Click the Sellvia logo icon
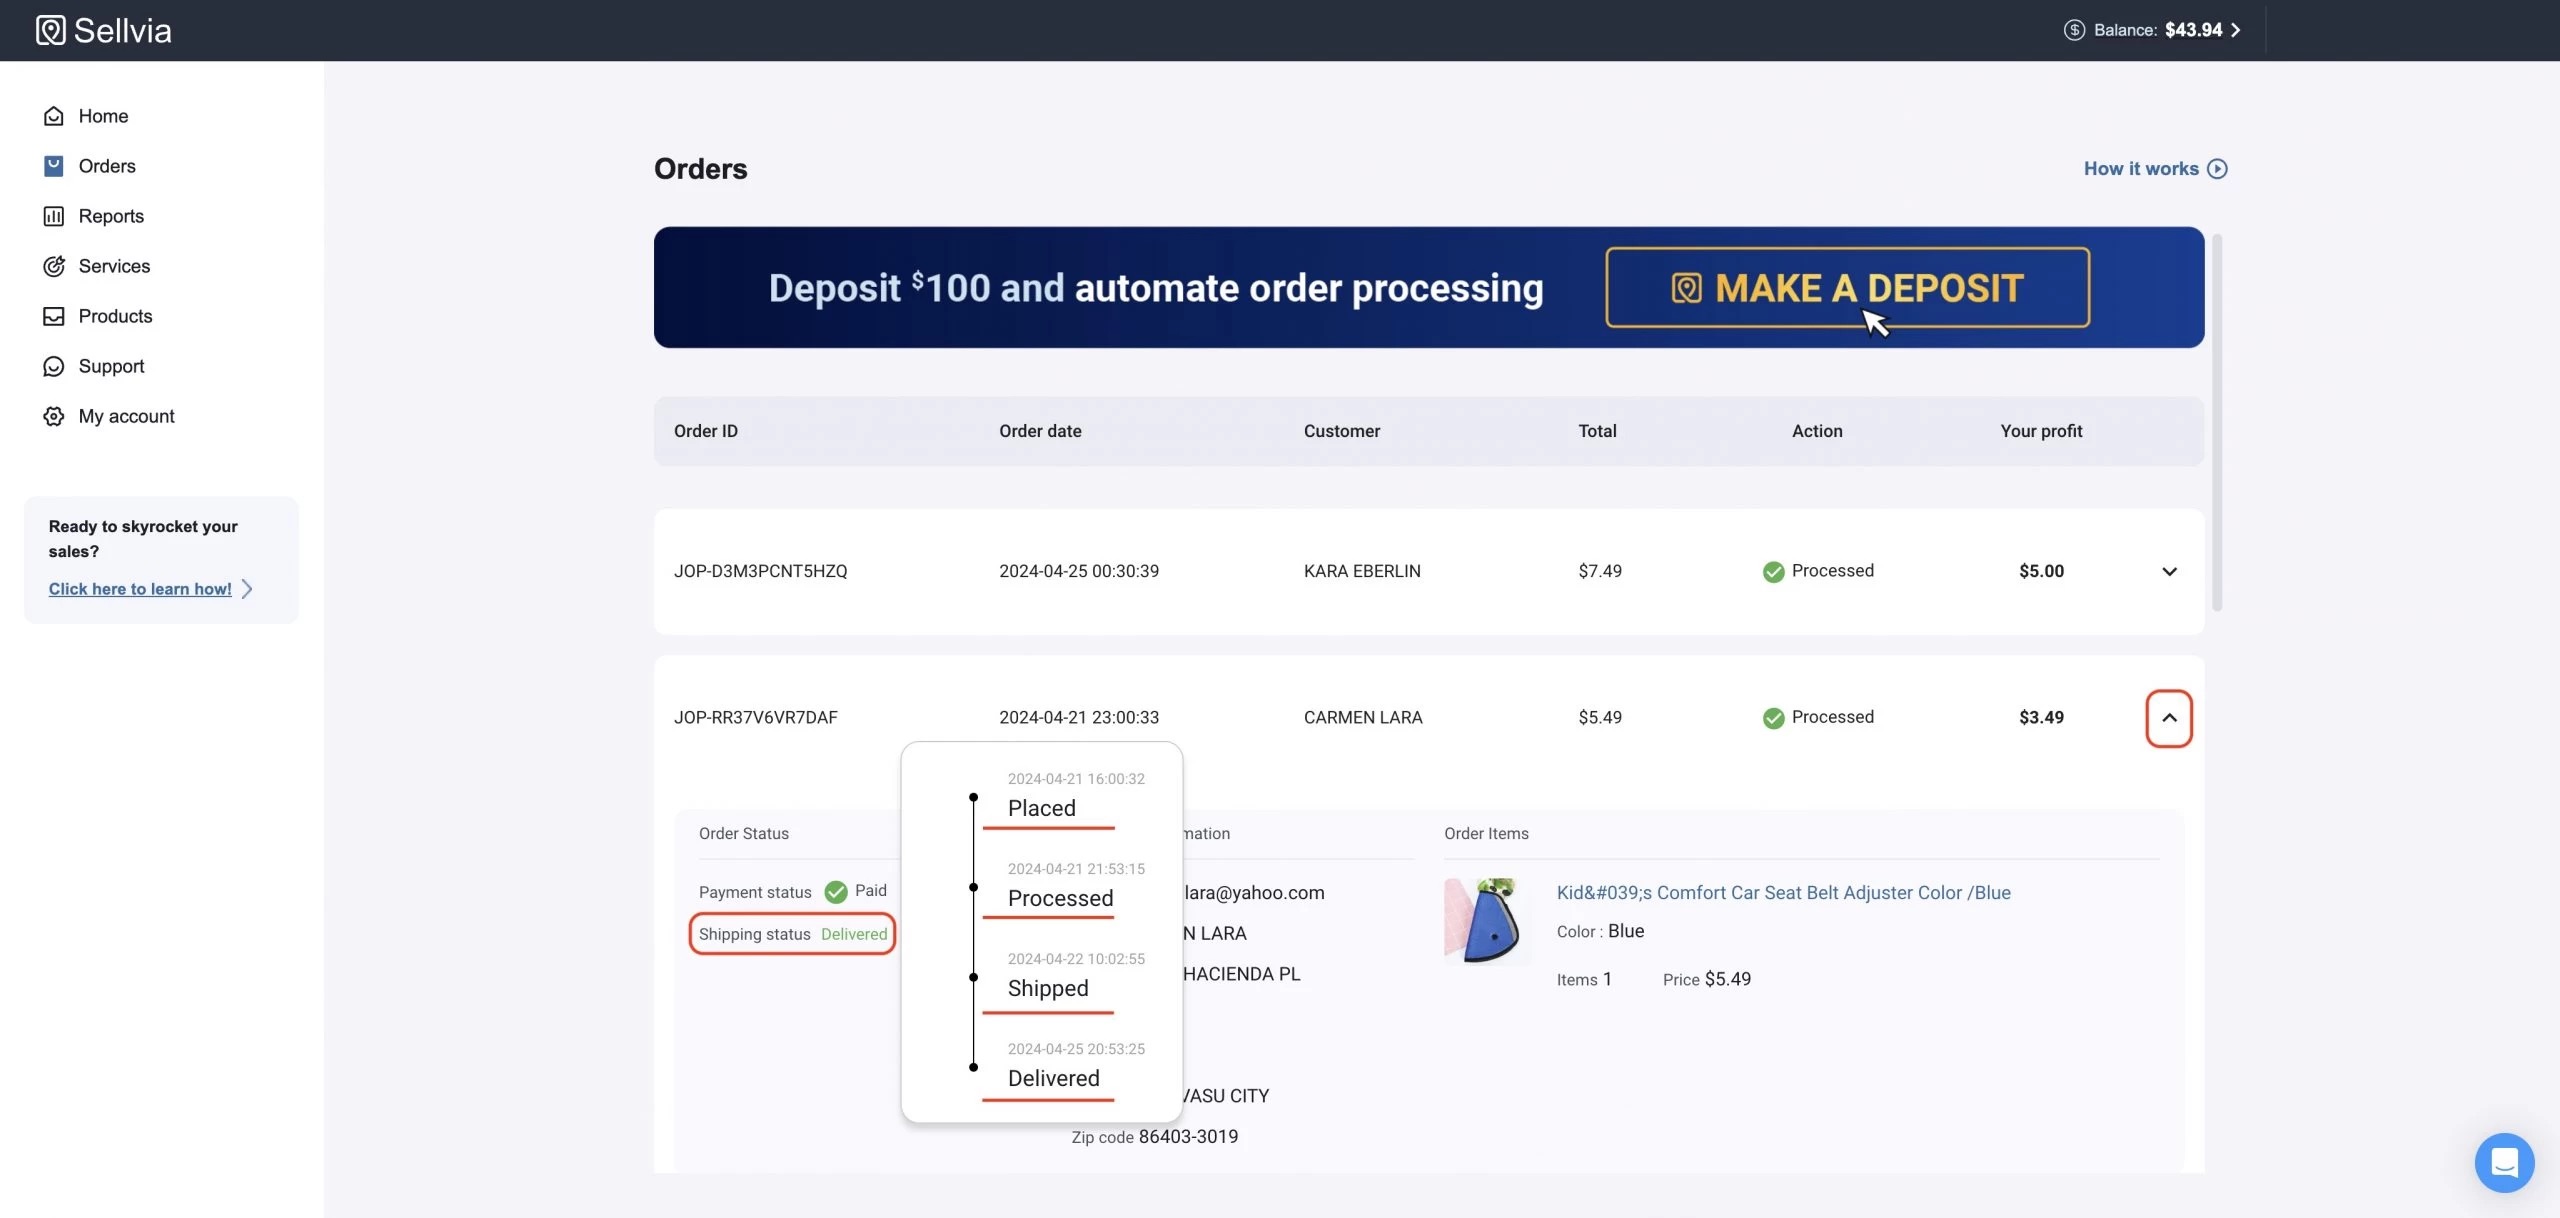The width and height of the screenshot is (2560, 1218). (50, 30)
